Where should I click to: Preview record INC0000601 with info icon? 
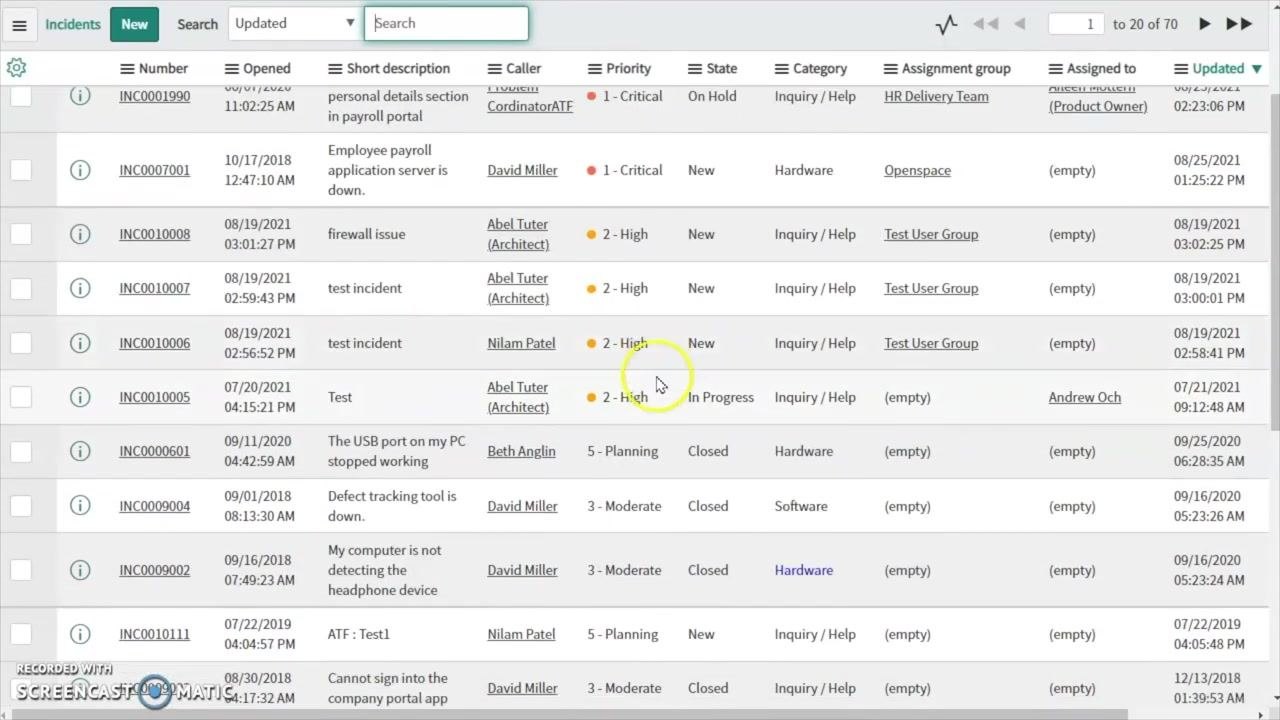pos(80,451)
